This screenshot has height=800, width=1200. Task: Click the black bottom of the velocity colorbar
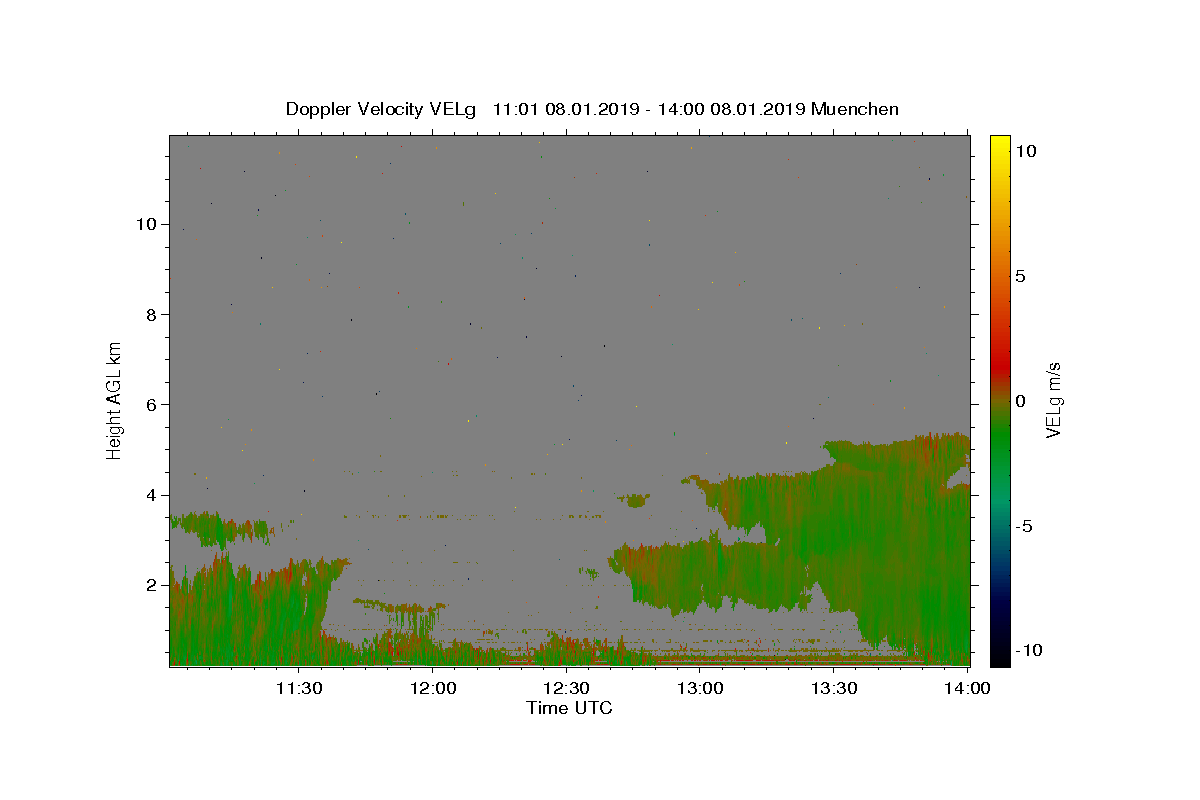click(999, 655)
